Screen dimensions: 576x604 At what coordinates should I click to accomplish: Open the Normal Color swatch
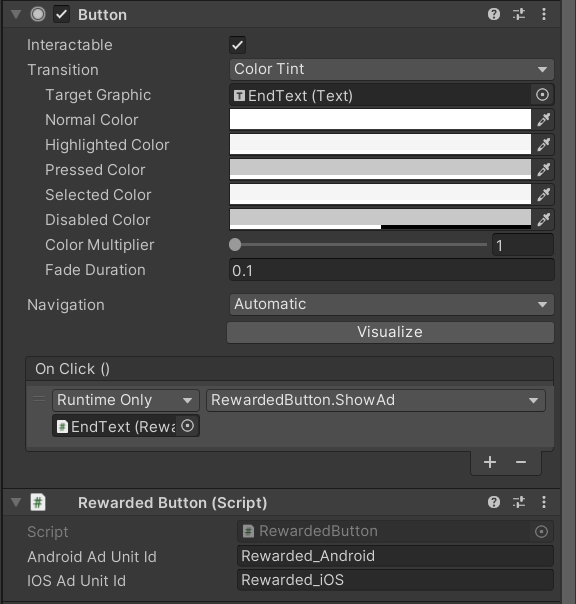(380, 119)
